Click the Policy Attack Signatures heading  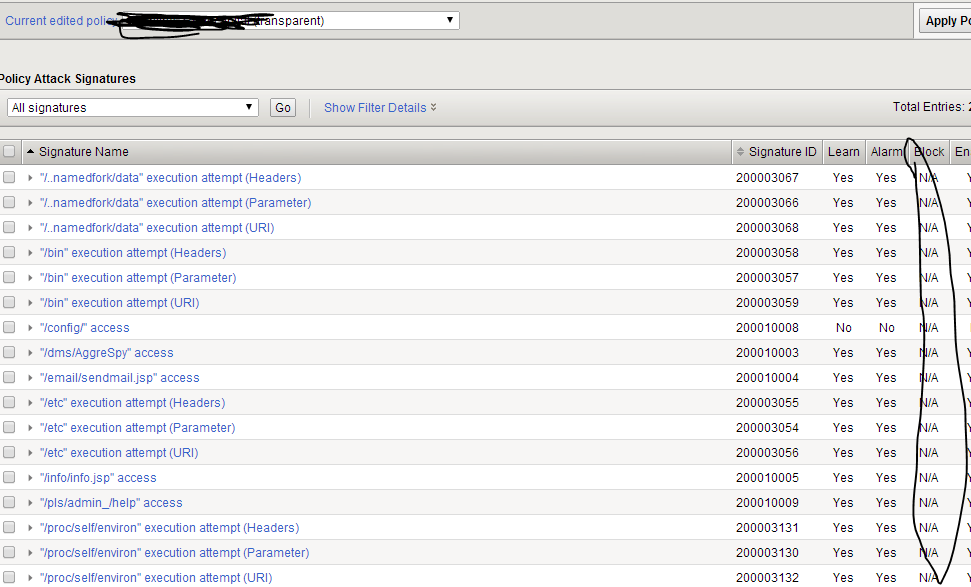point(67,79)
